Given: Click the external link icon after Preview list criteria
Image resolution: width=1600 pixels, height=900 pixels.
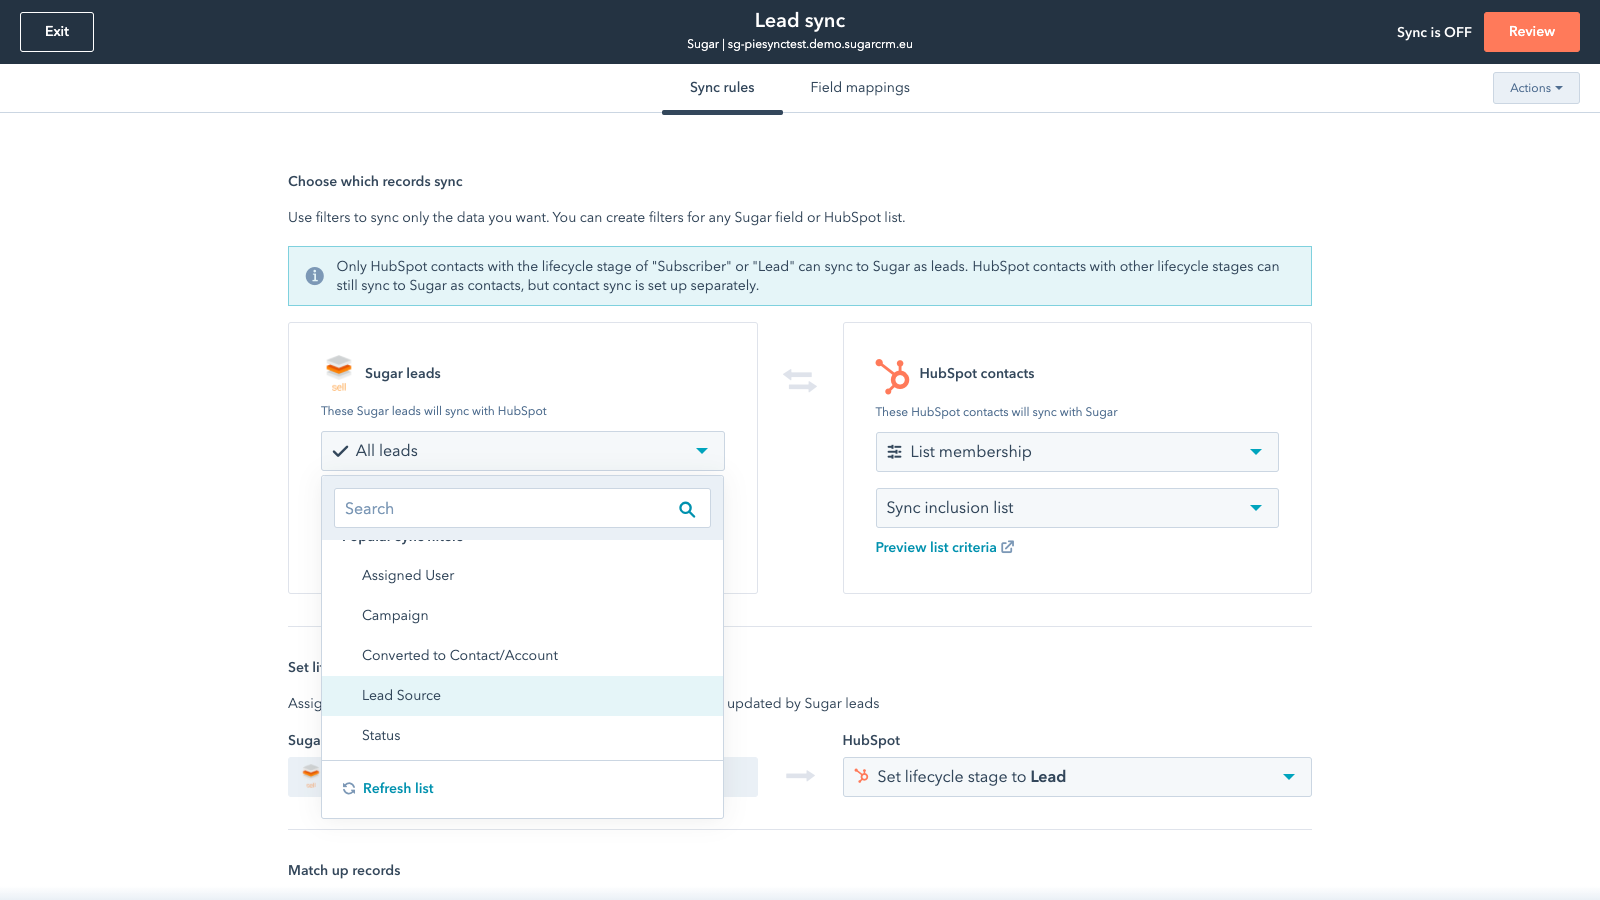Looking at the screenshot, I should (x=1009, y=547).
